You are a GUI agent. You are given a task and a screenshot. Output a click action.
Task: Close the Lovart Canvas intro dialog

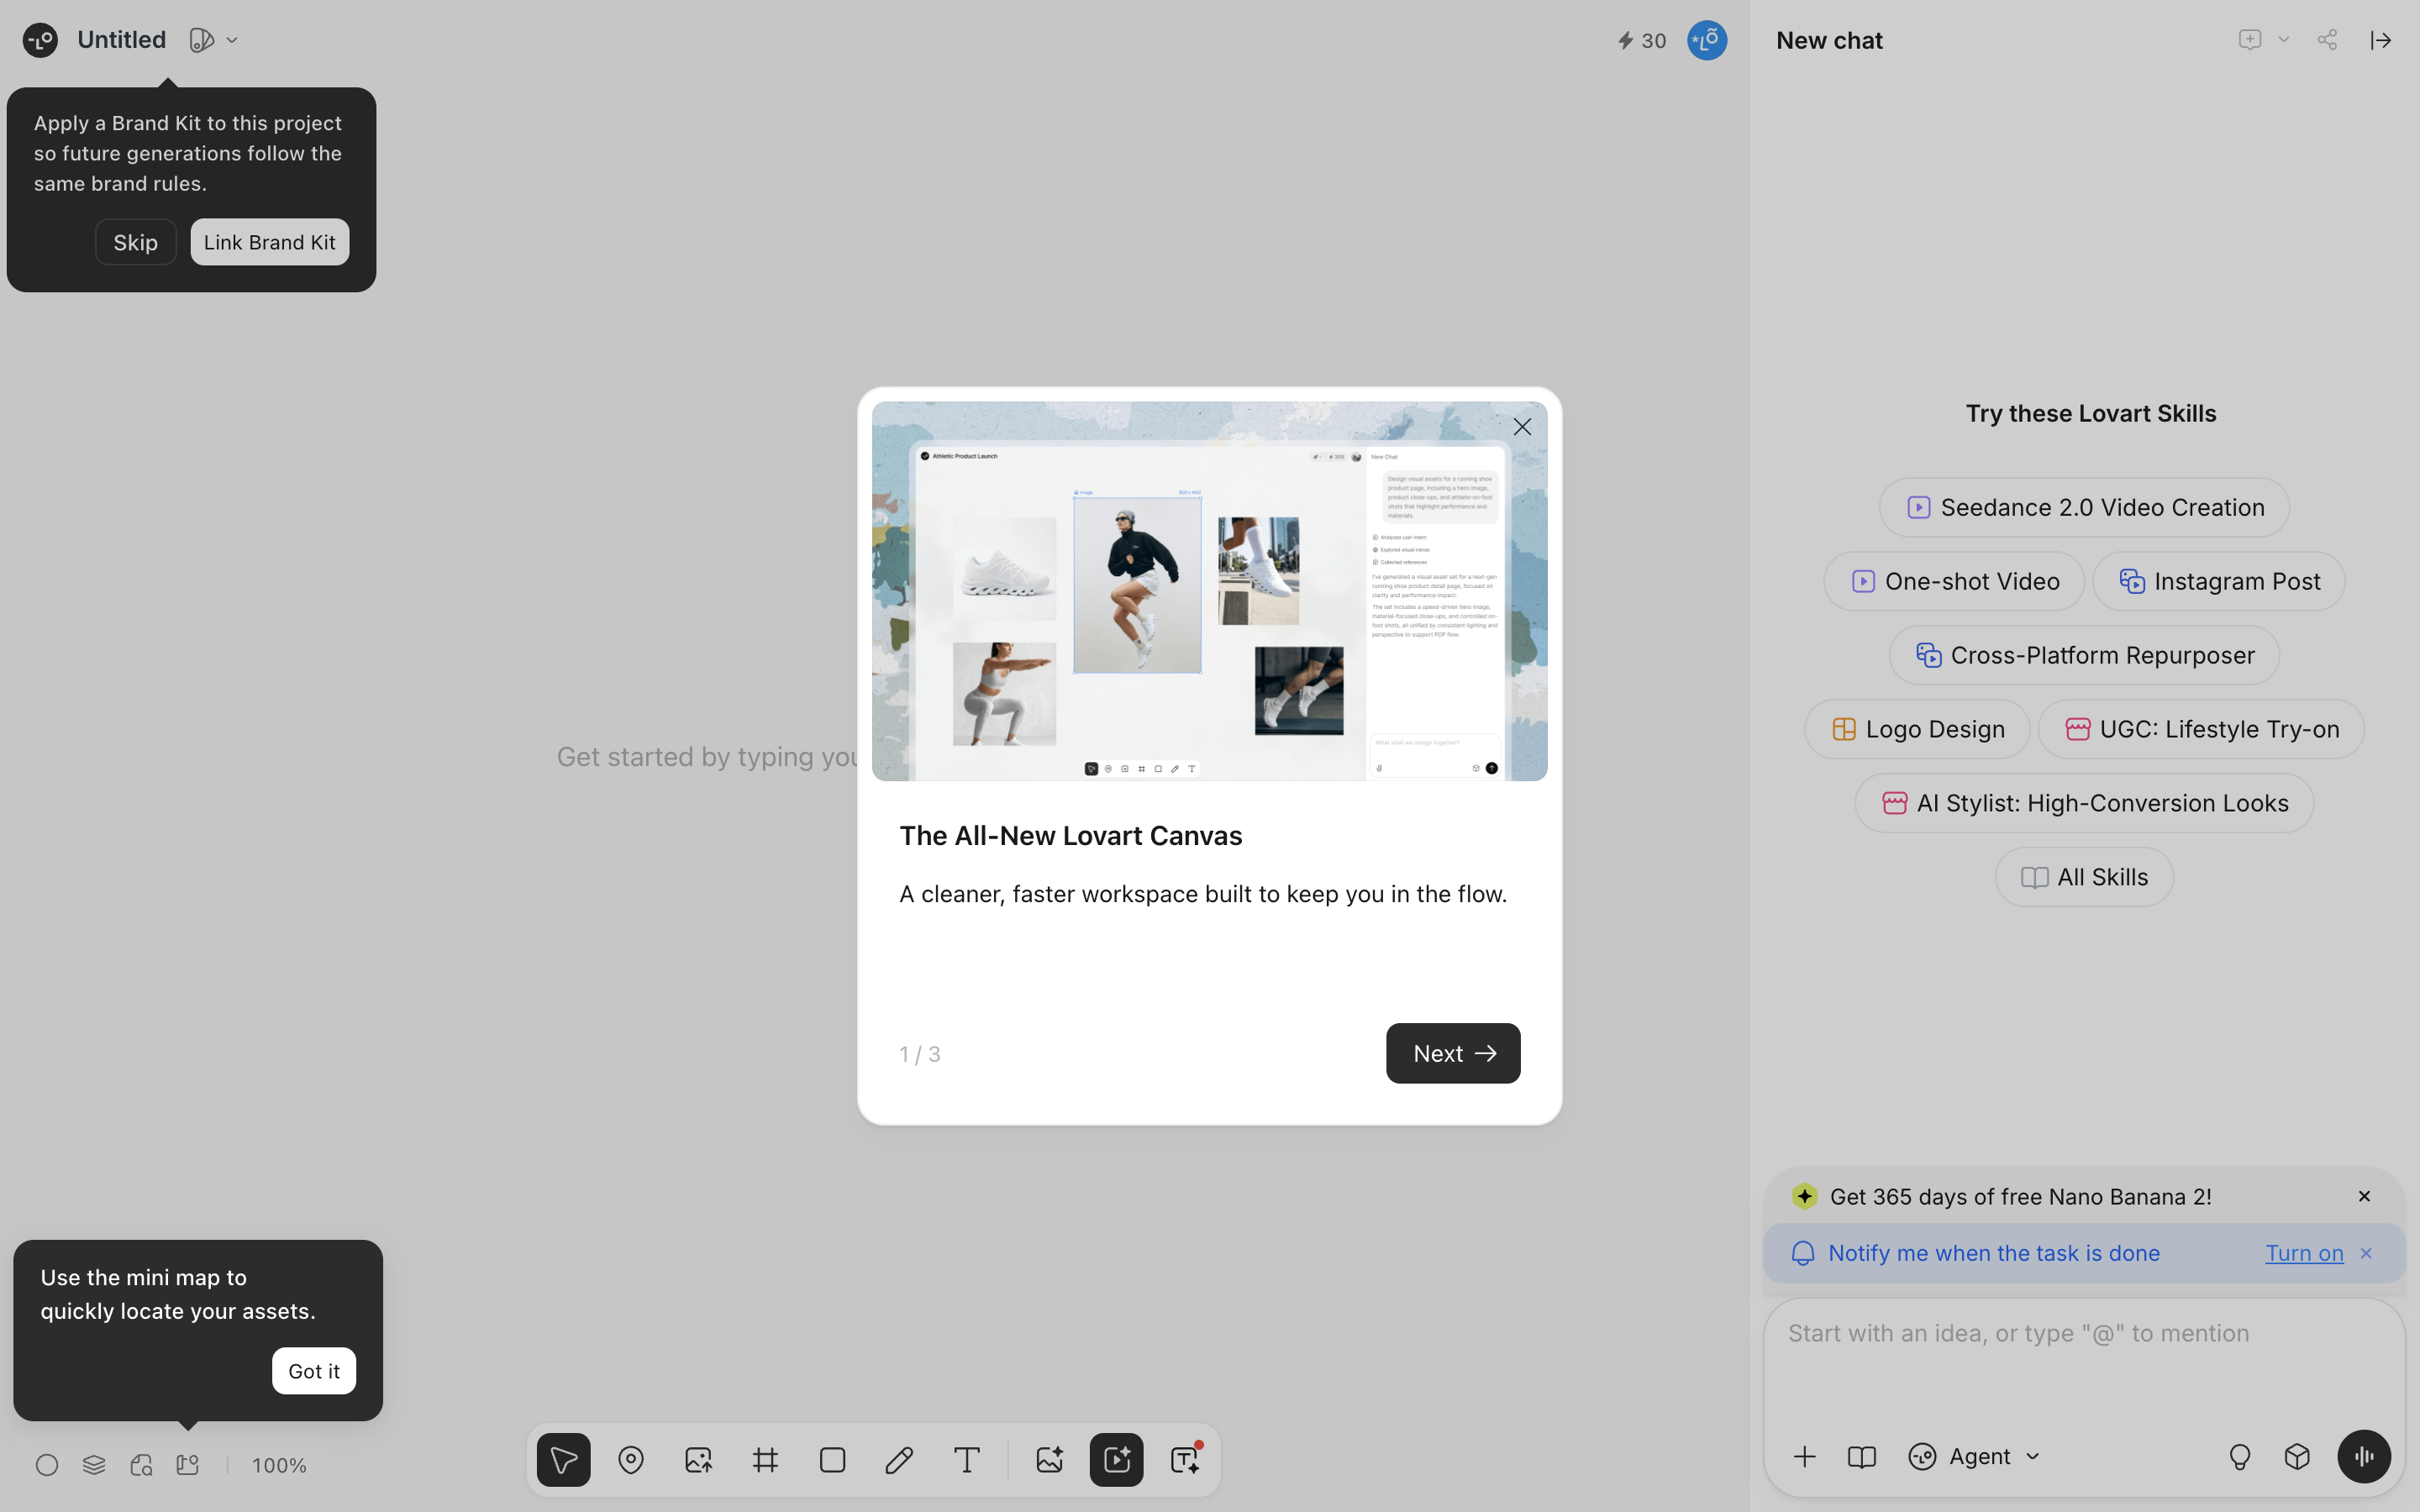(x=1522, y=427)
